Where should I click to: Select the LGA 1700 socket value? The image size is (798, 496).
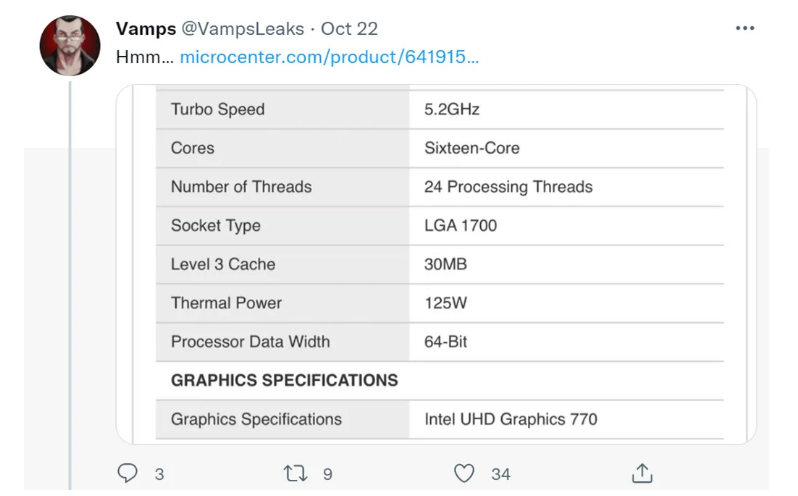tap(461, 225)
